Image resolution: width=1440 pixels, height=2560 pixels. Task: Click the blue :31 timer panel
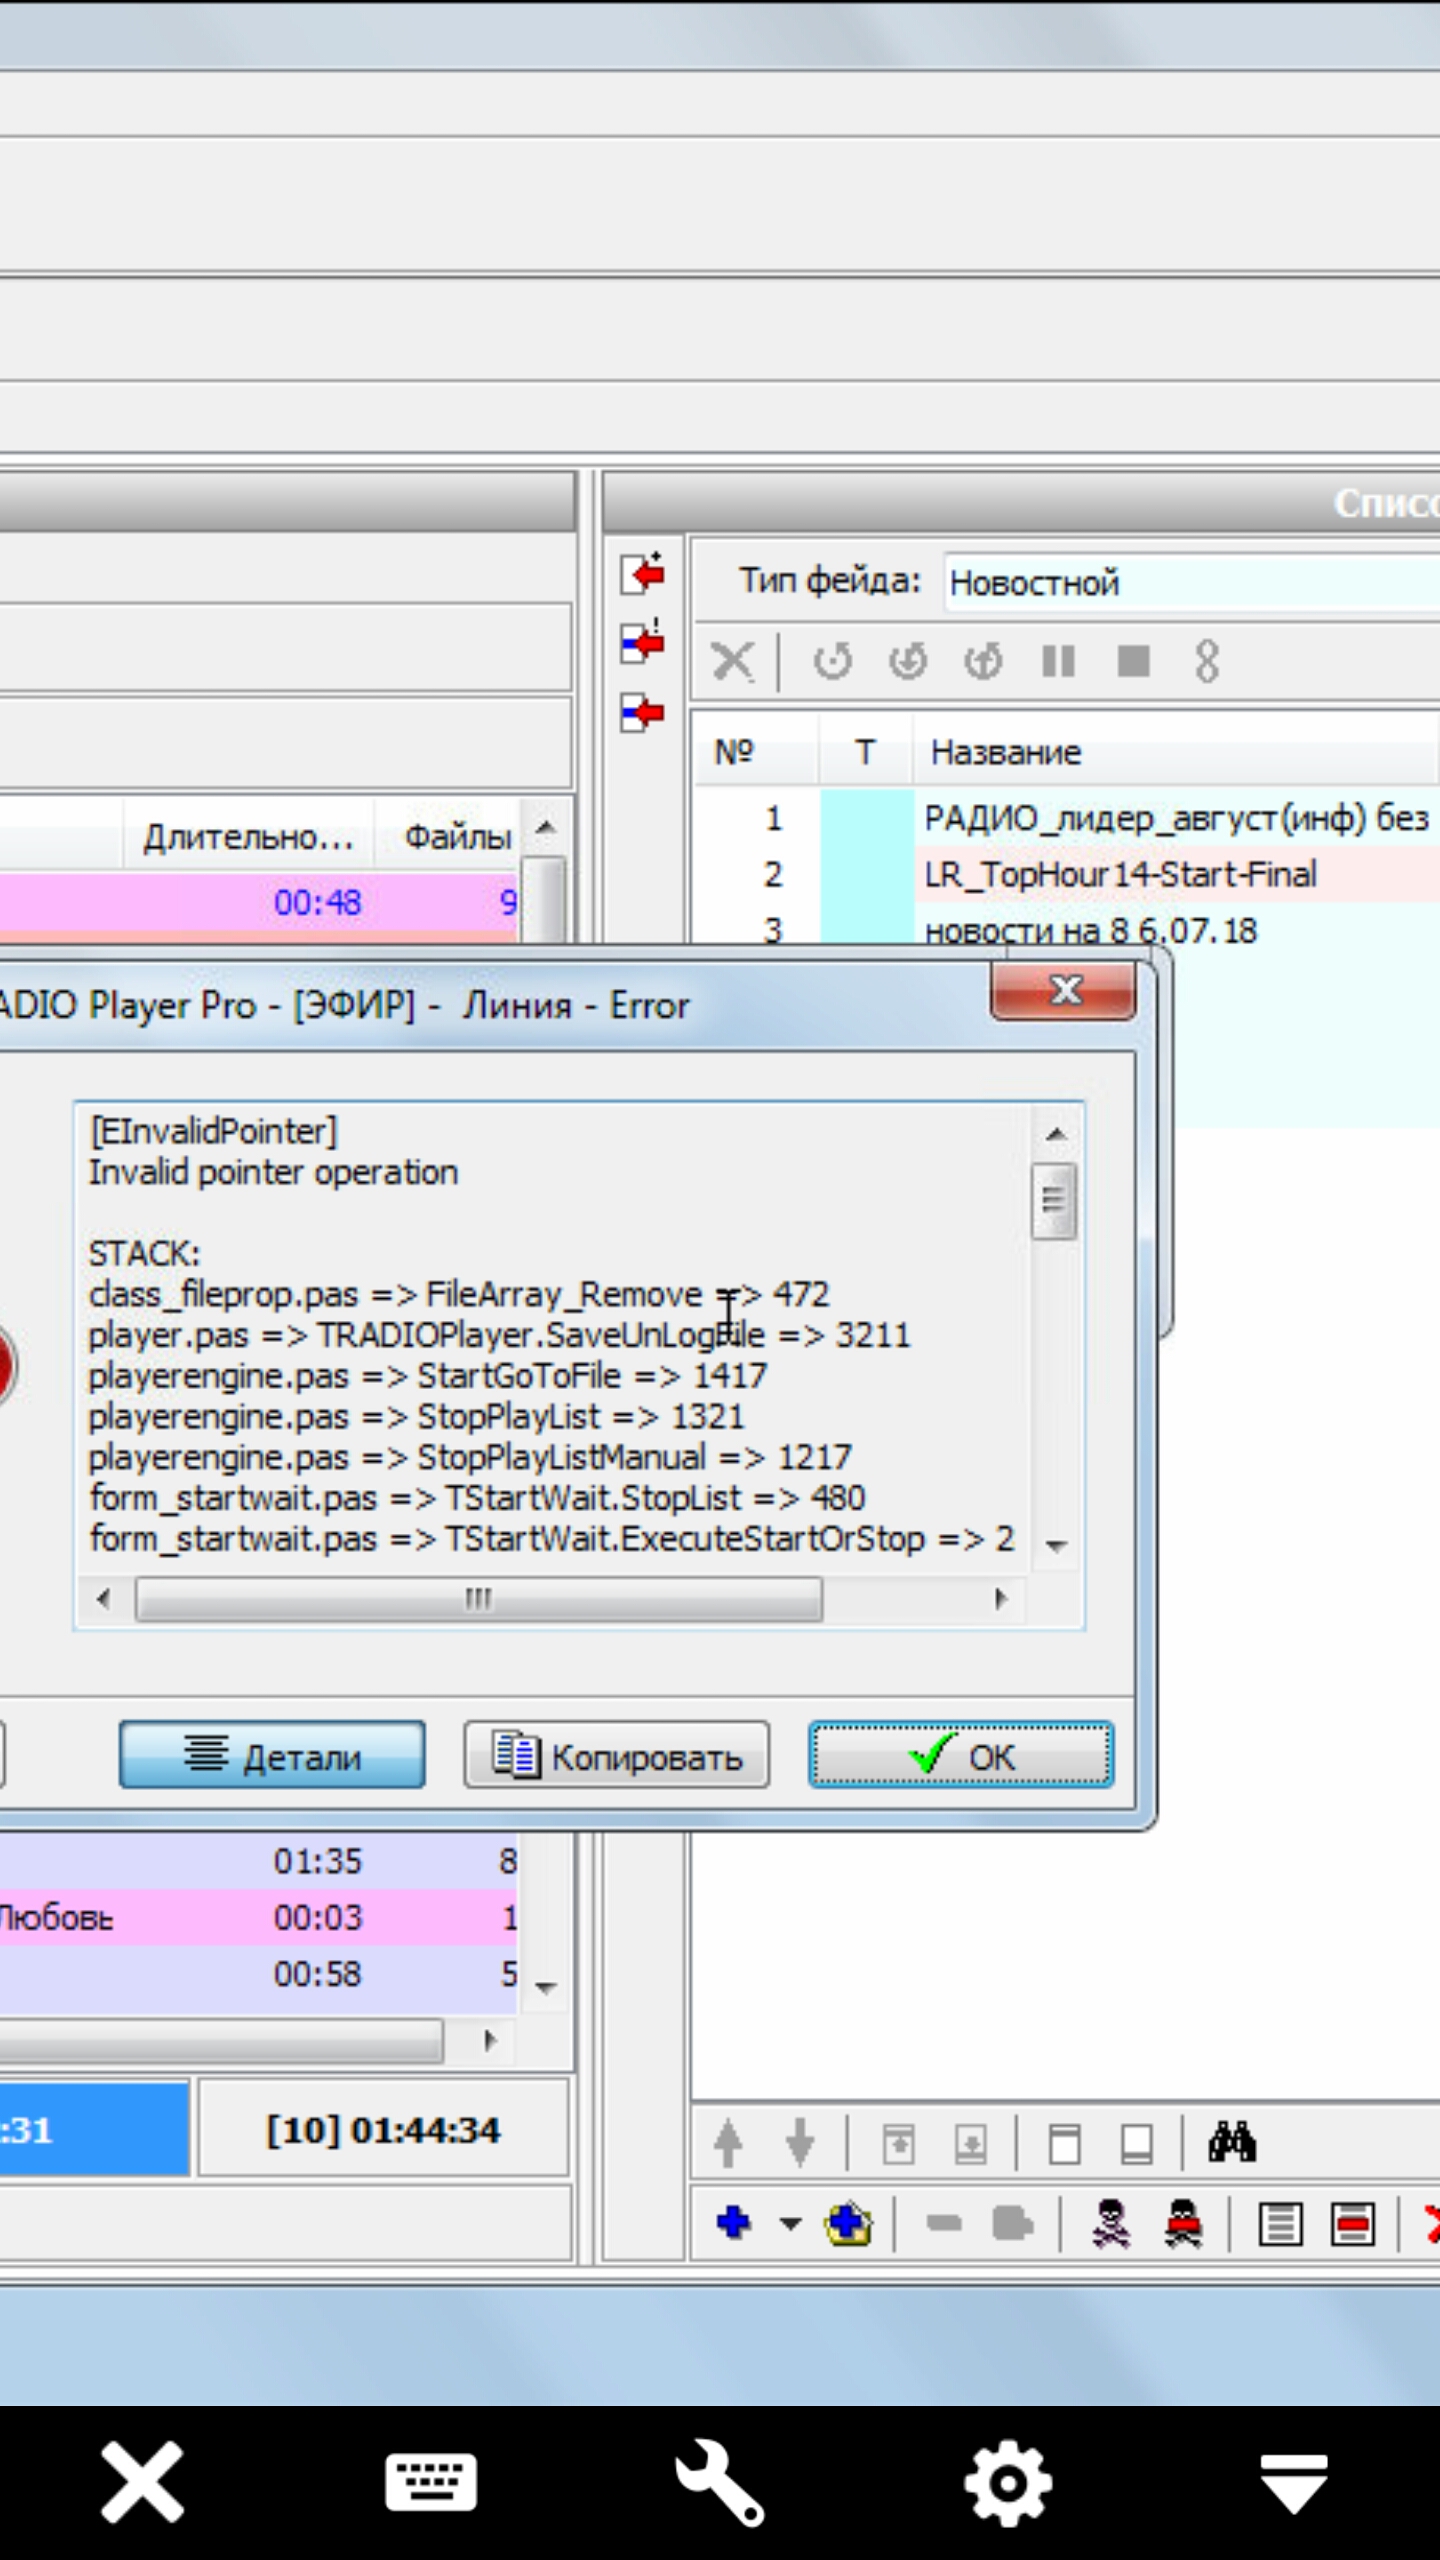click(x=94, y=2130)
